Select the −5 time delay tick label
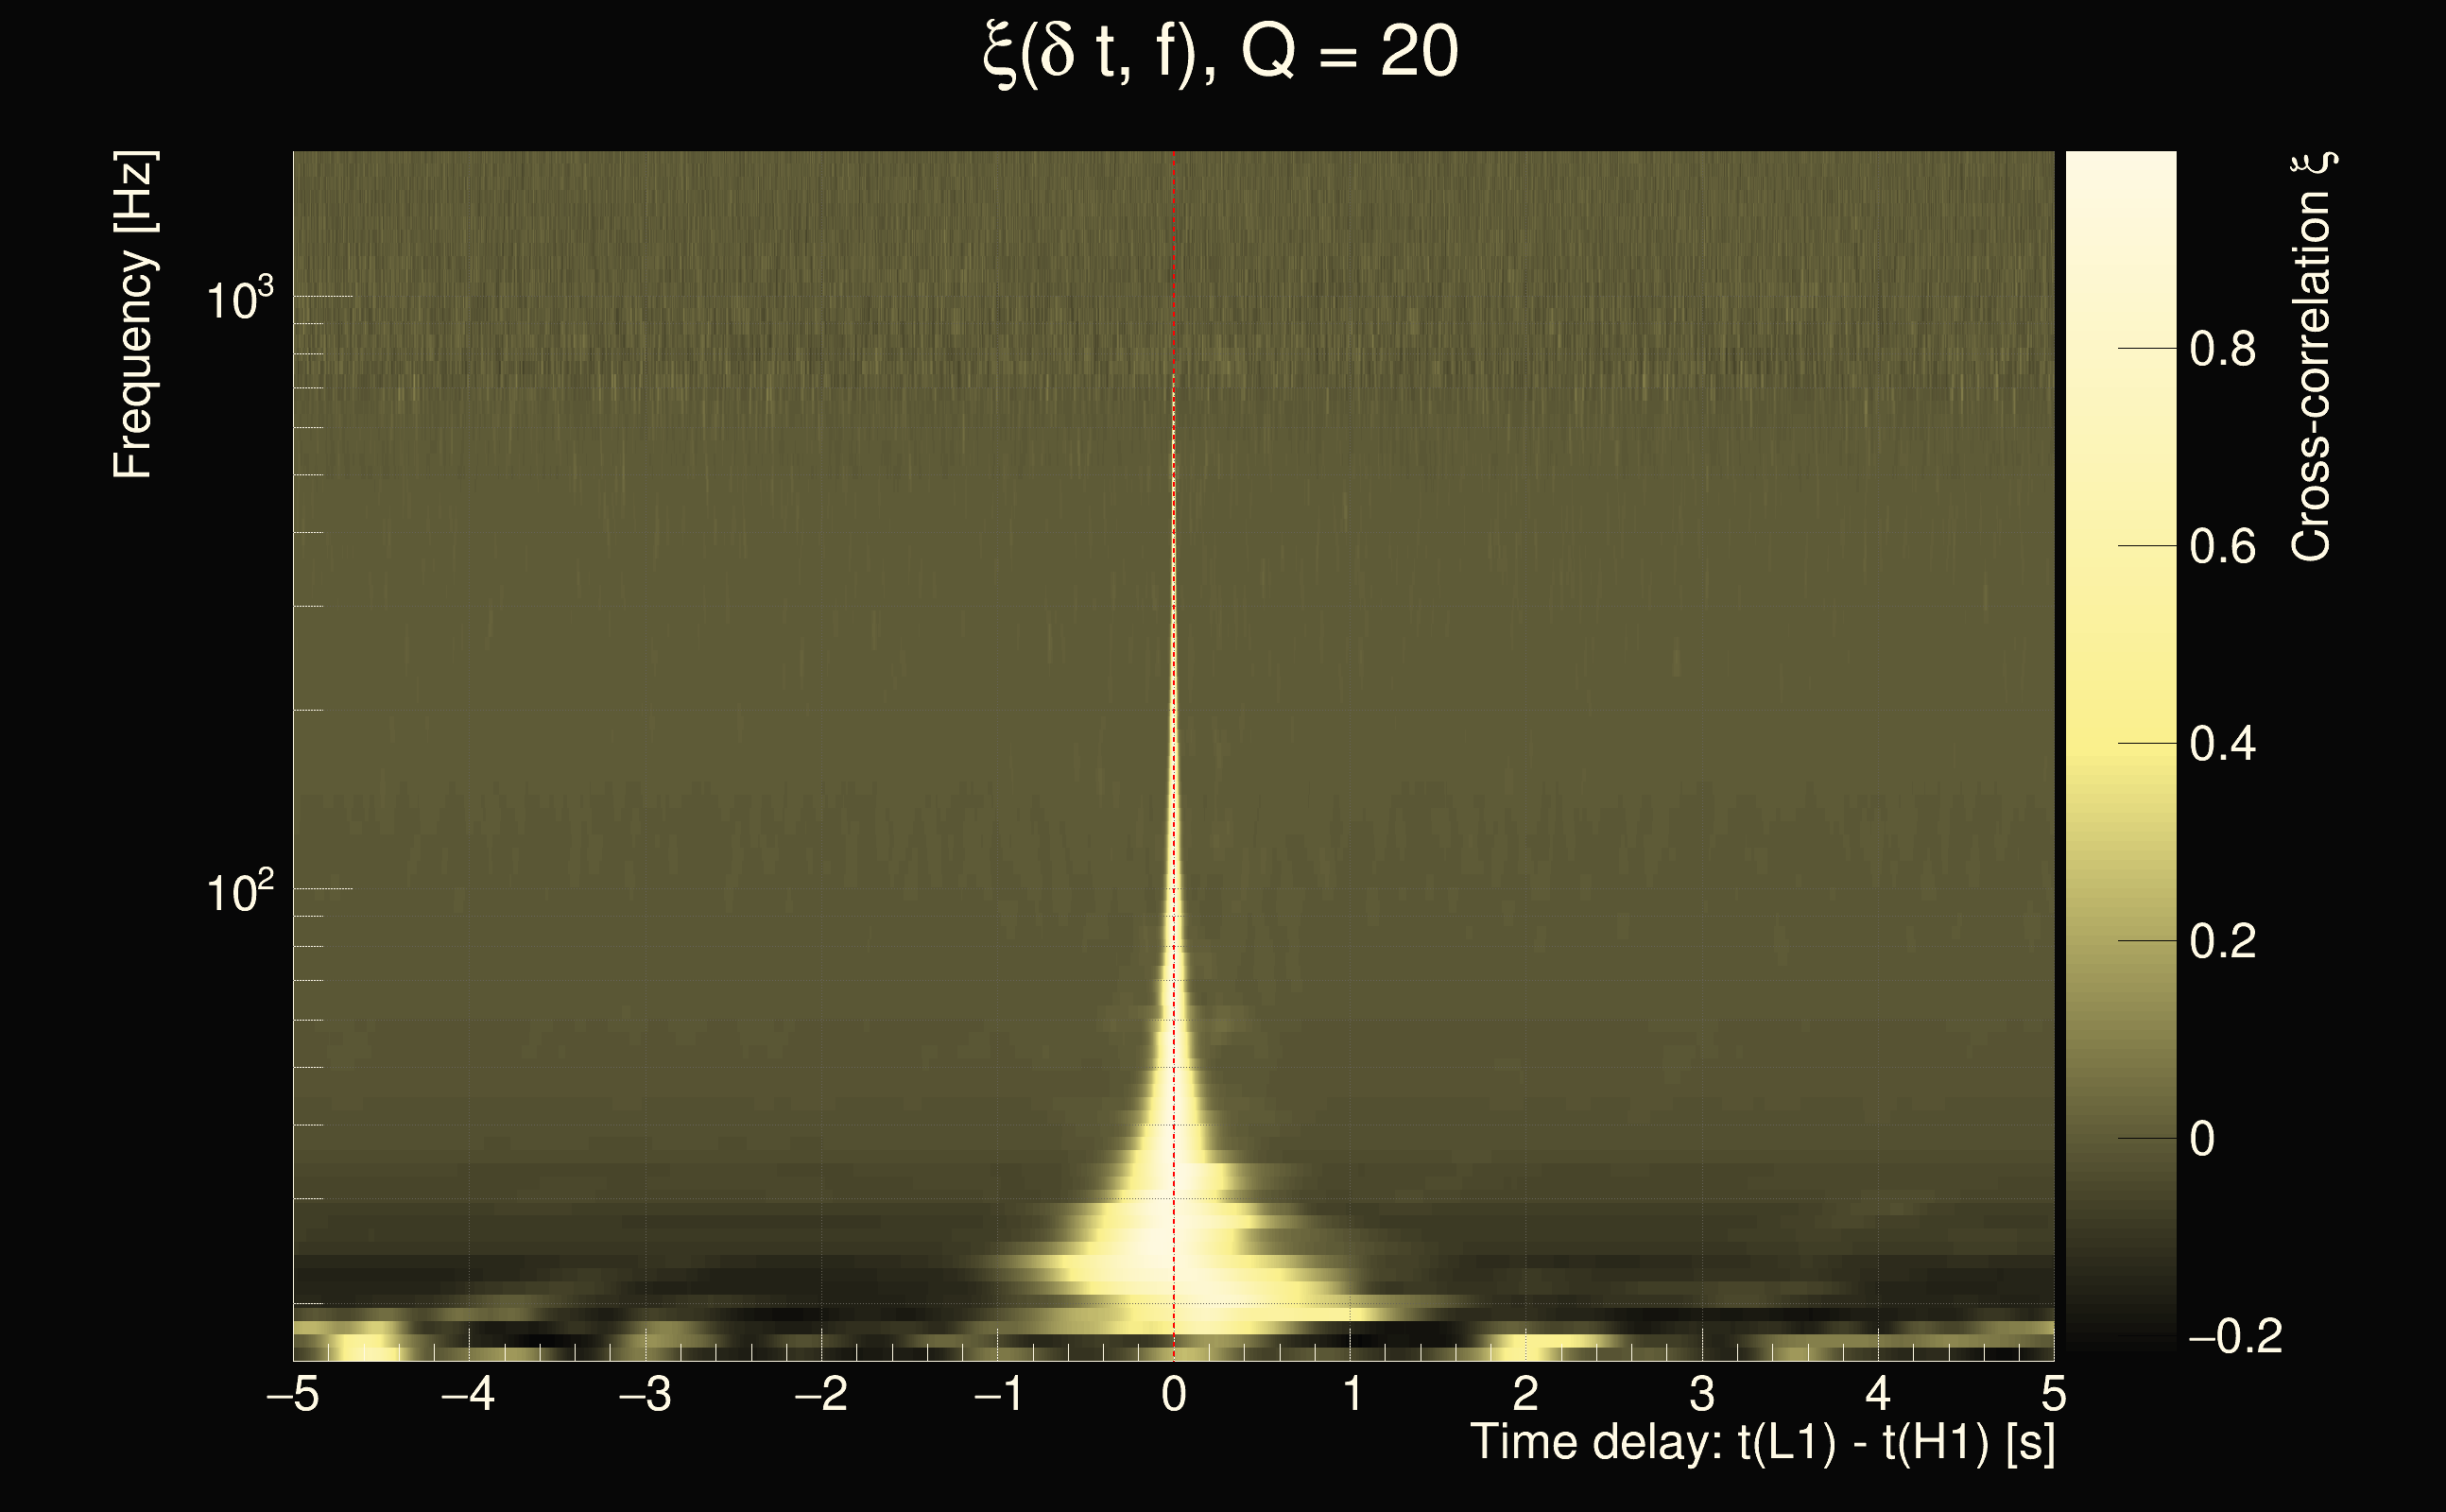 point(292,1394)
